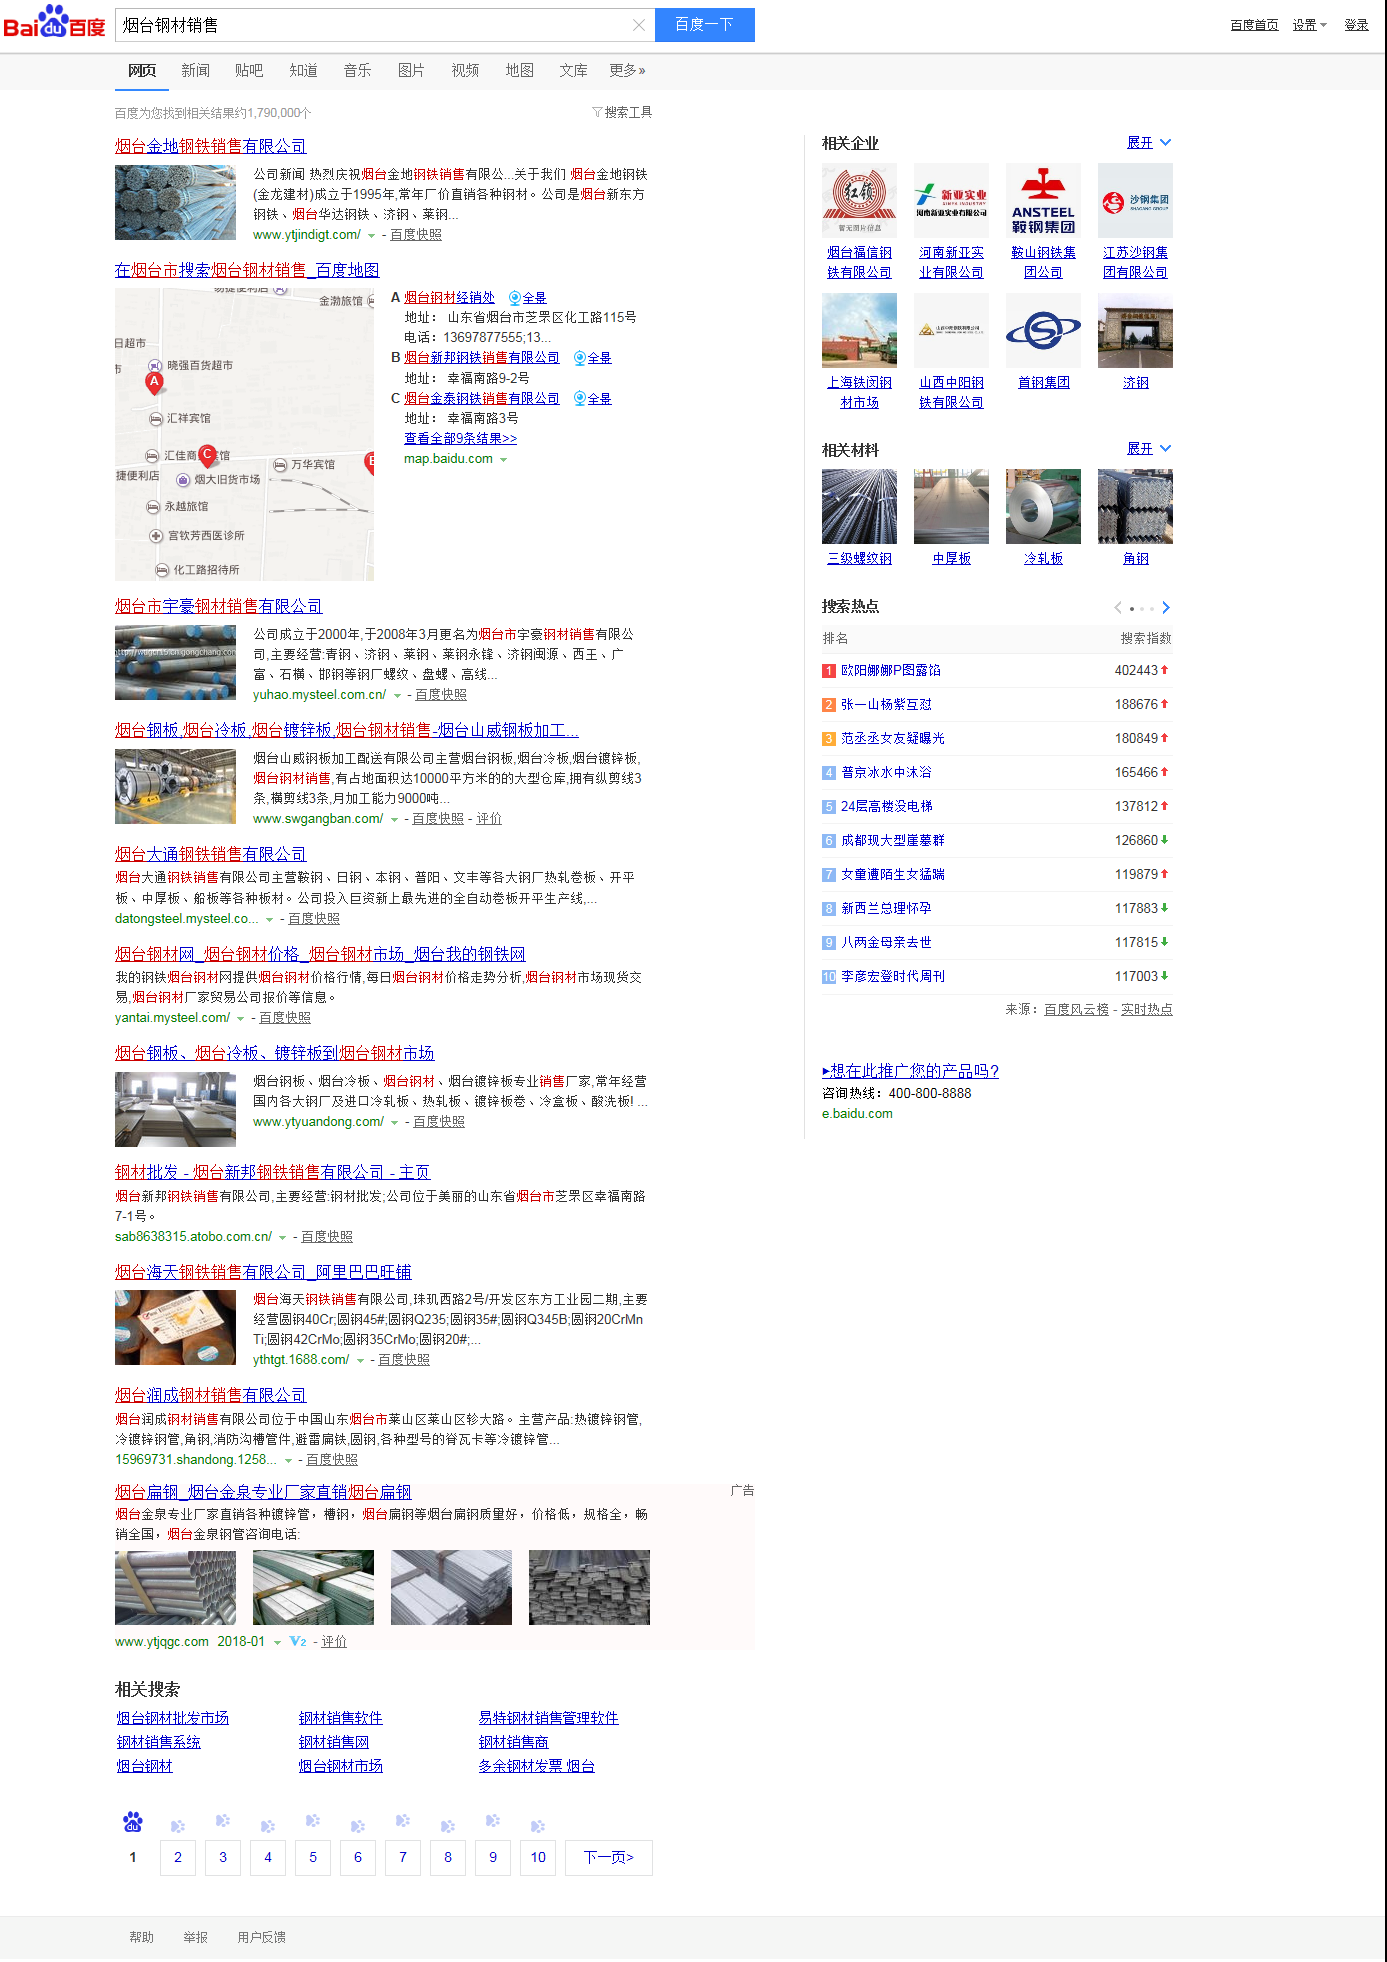This screenshot has height=1962, width=1387.
Task: Open dropdown arrow next to www.ytjindigt.com
Action: 372,236
